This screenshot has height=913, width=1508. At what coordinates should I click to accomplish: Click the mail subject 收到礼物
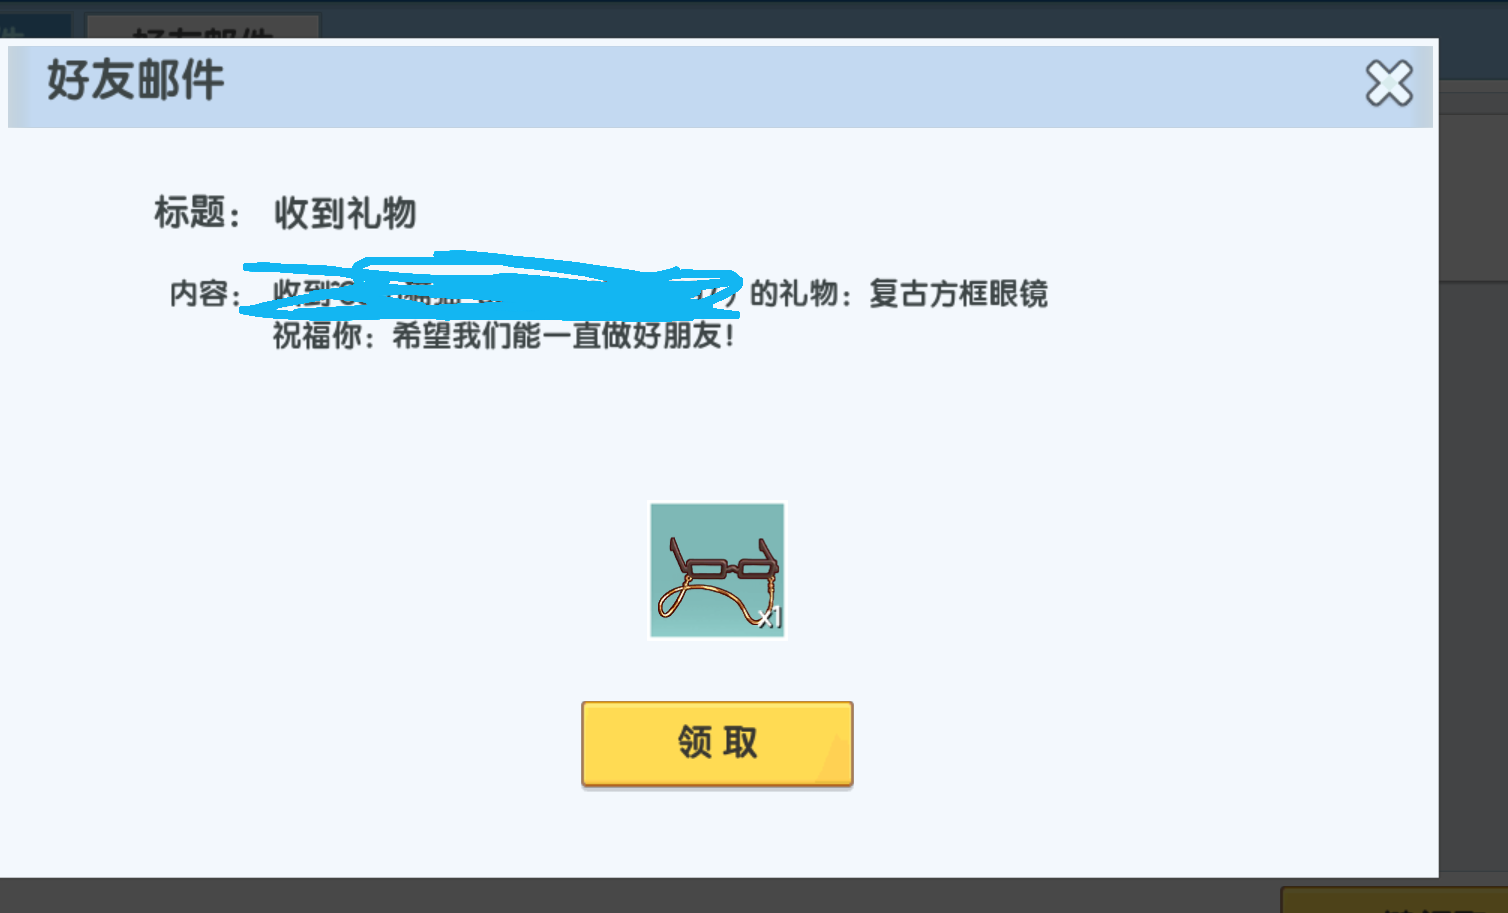[345, 213]
